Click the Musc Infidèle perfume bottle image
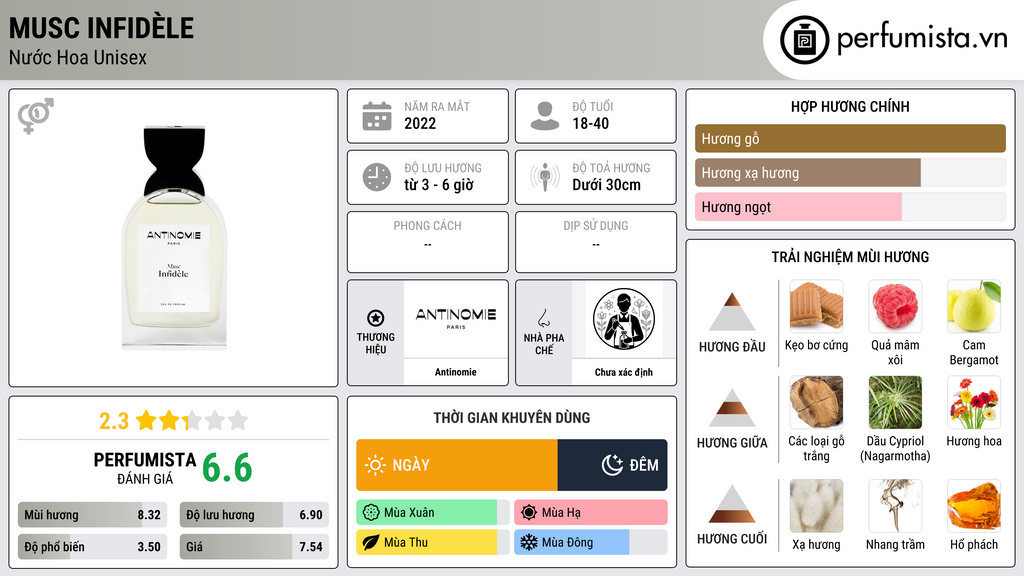The image size is (1024, 576). (174, 238)
